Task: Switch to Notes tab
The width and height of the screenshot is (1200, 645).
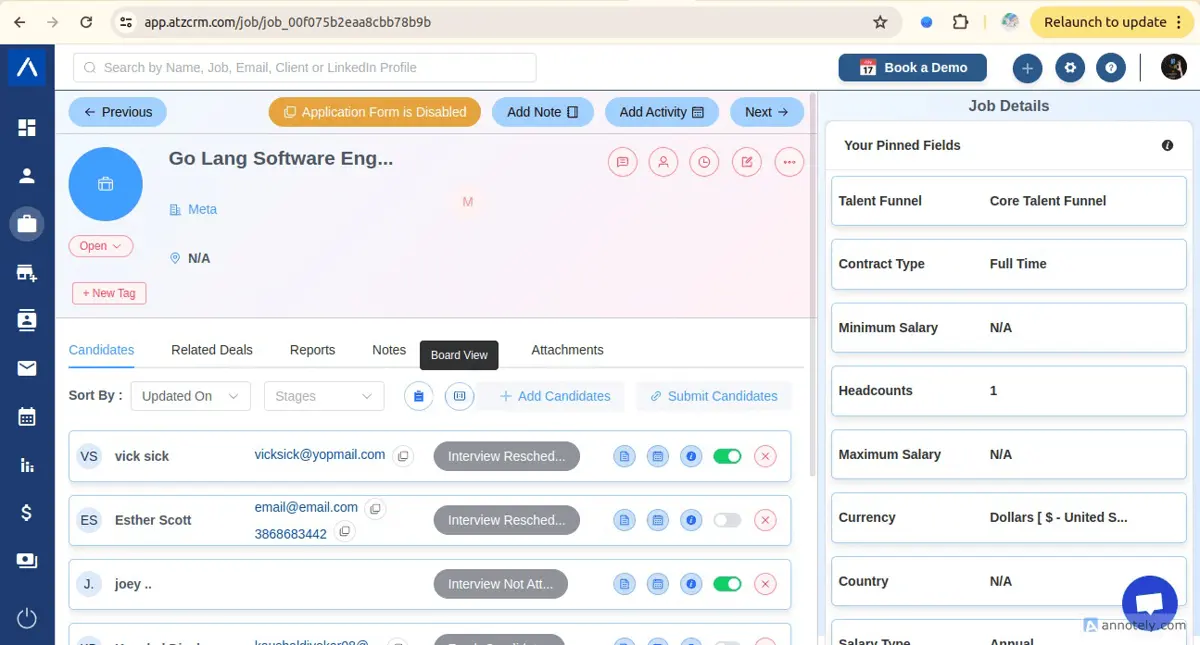Action: click(389, 350)
